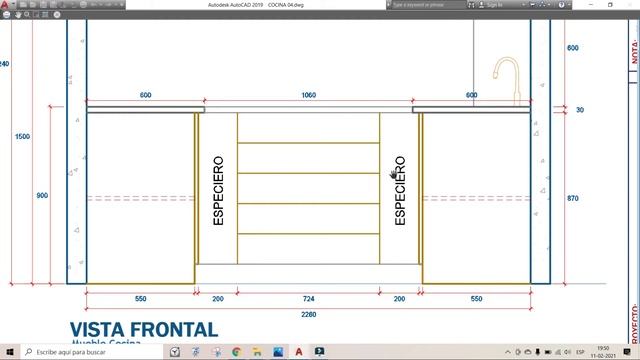Select the 2260 overall dimension text
Screen dimensions: 640x360
click(309, 314)
